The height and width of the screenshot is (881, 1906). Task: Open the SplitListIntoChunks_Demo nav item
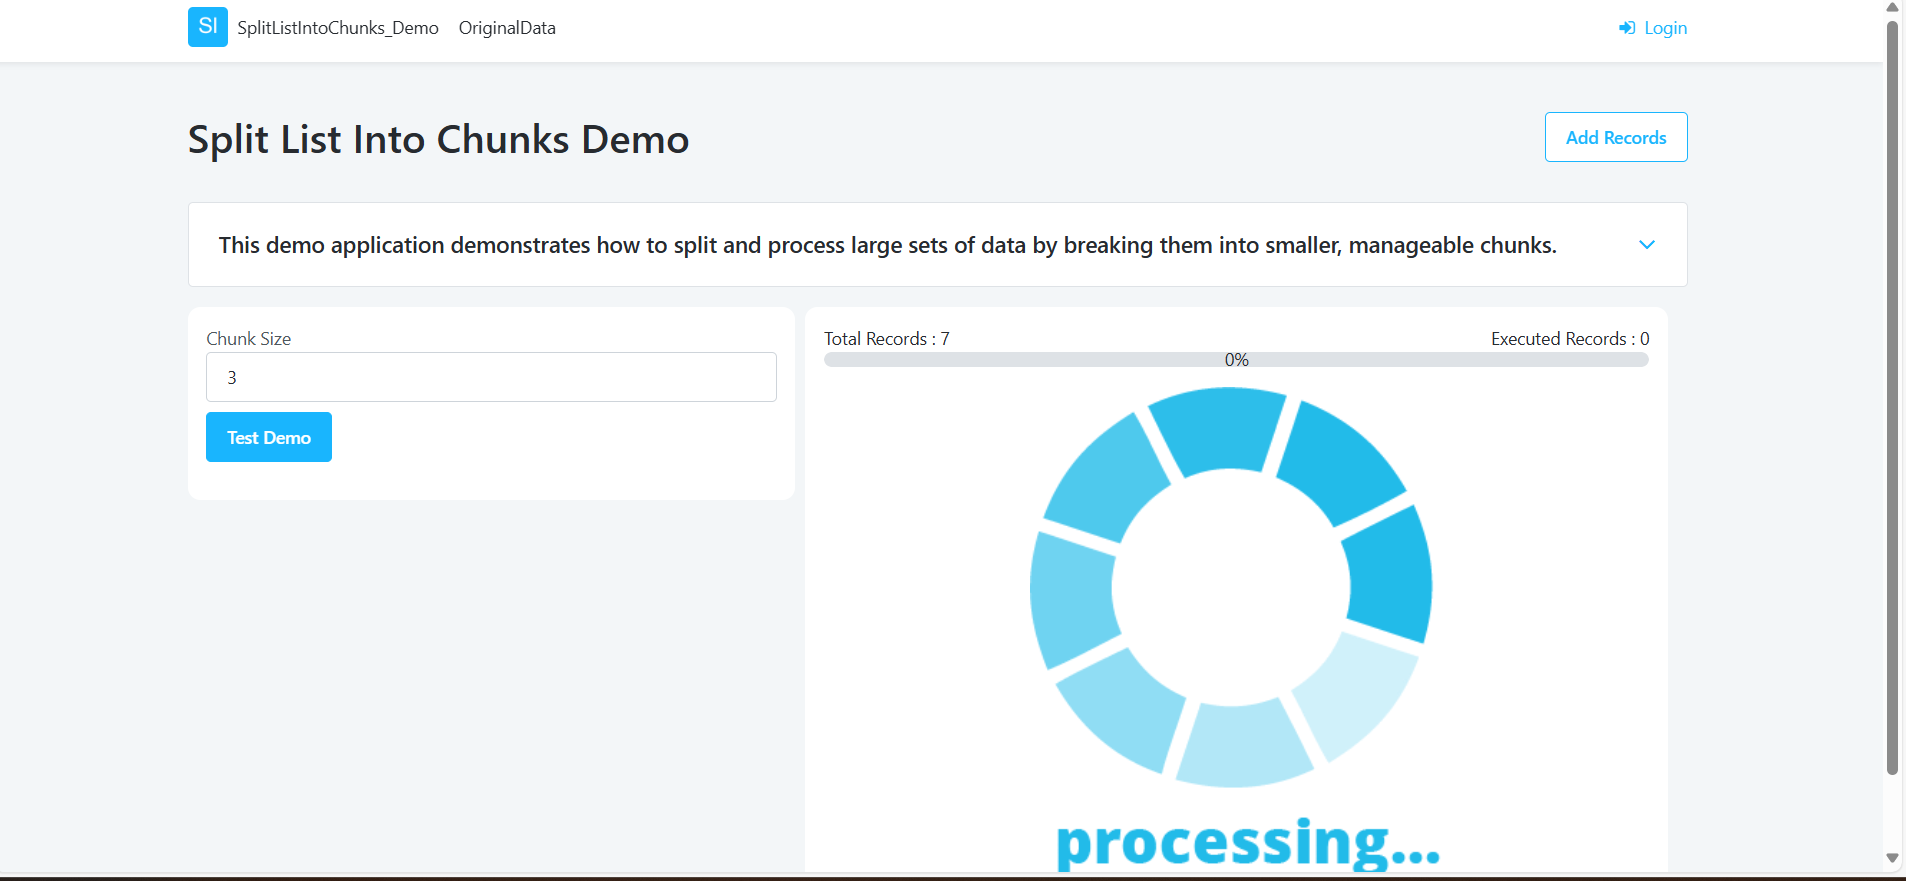point(338,28)
